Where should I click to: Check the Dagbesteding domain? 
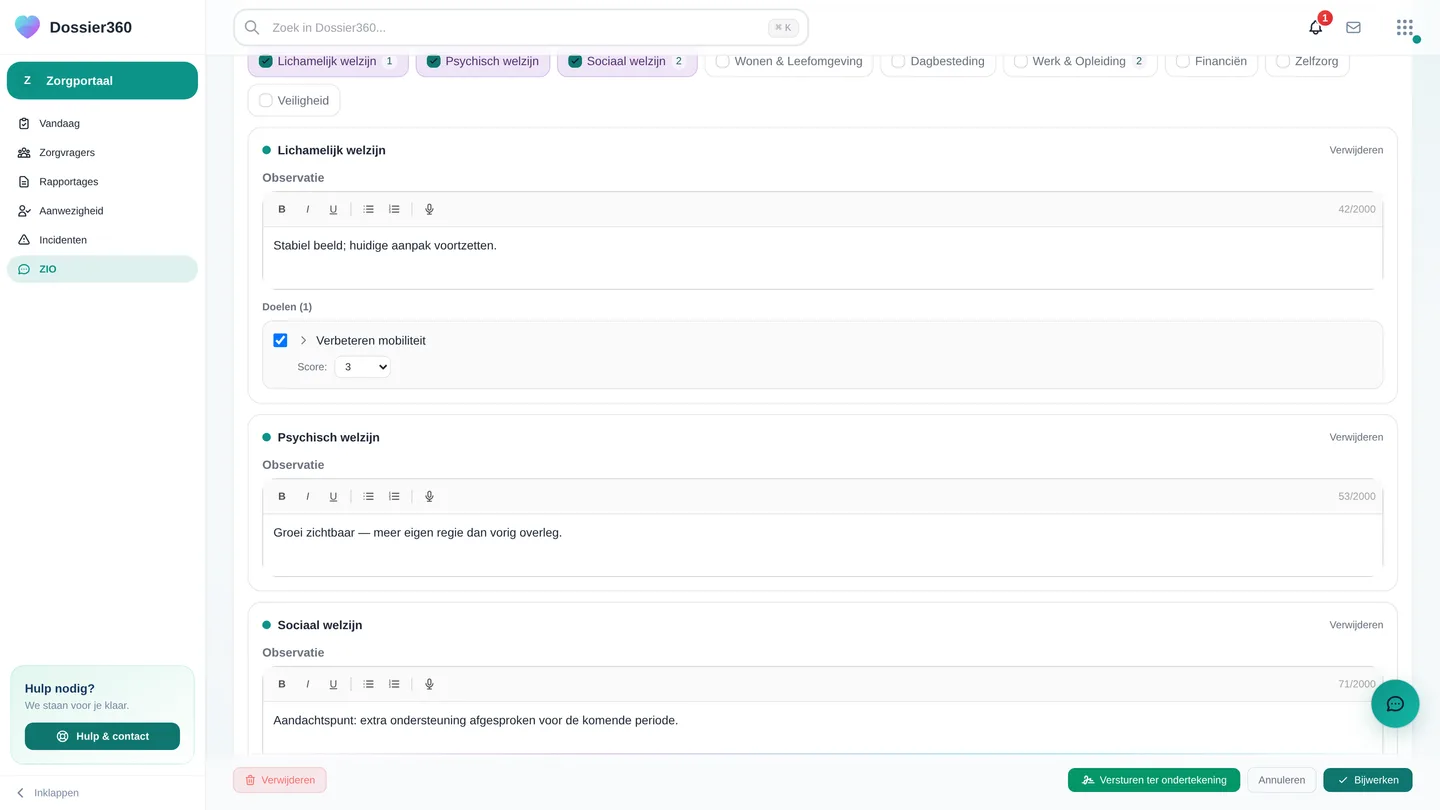[x=938, y=61]
